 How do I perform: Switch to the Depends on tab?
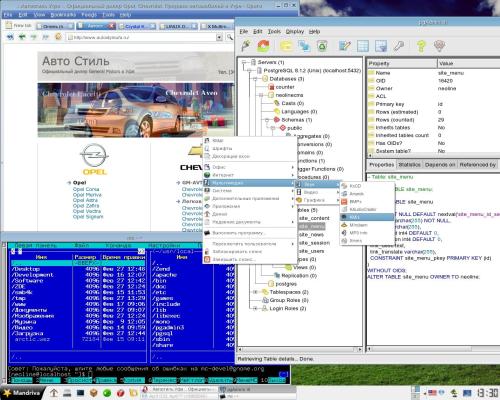(440, 165)
